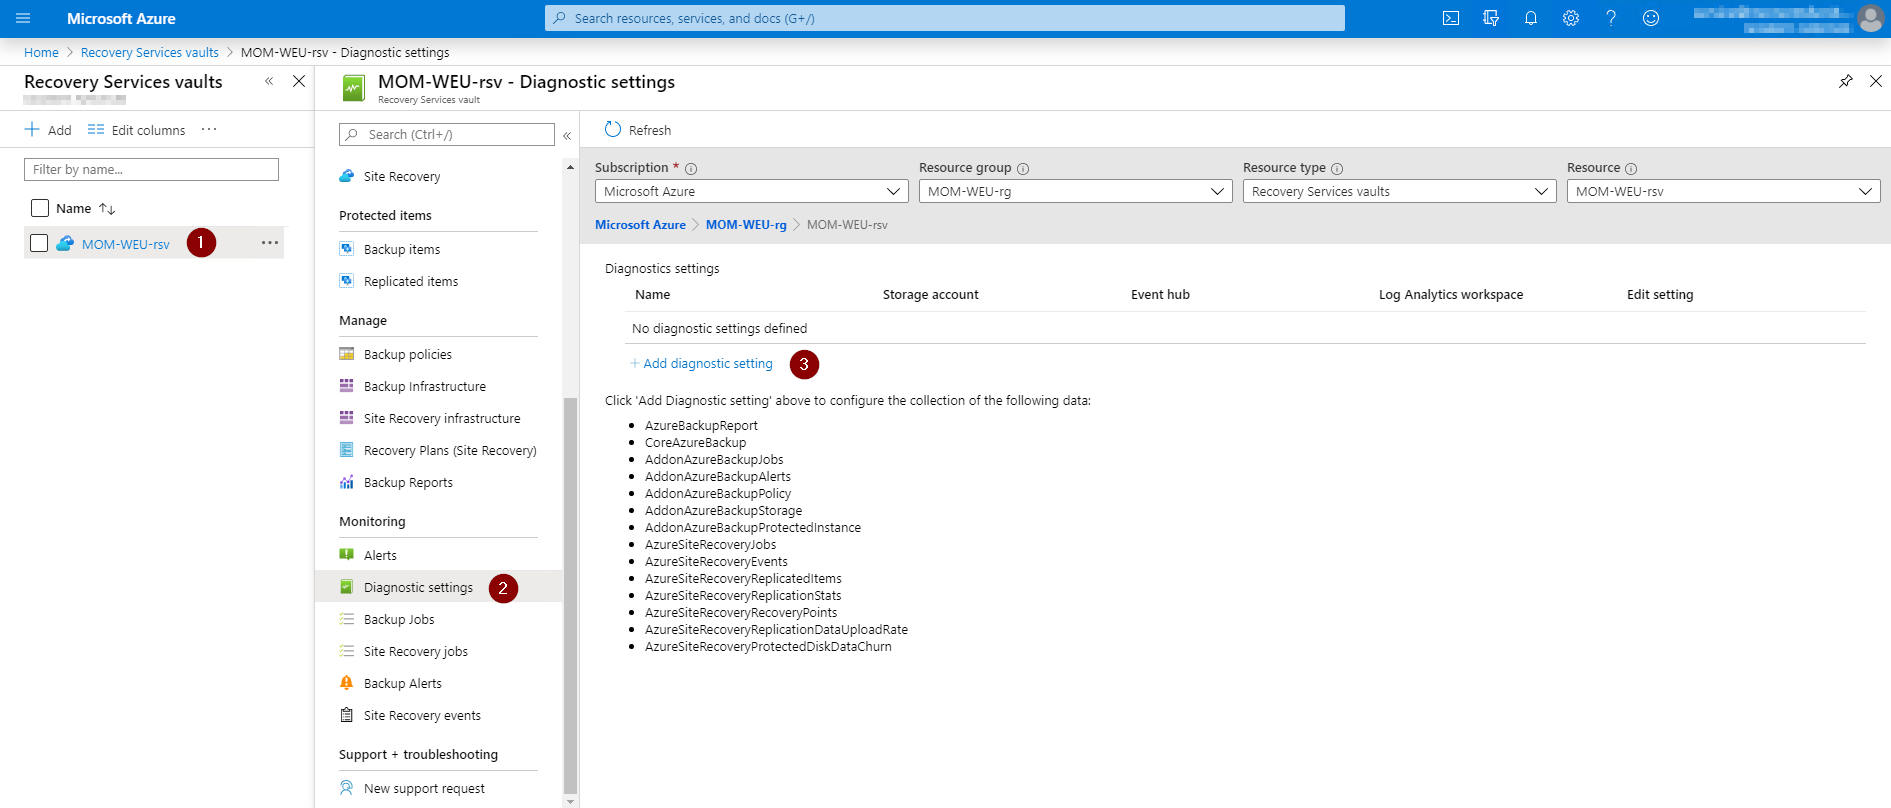Click the Log Analytics workspace column header

1451,294
